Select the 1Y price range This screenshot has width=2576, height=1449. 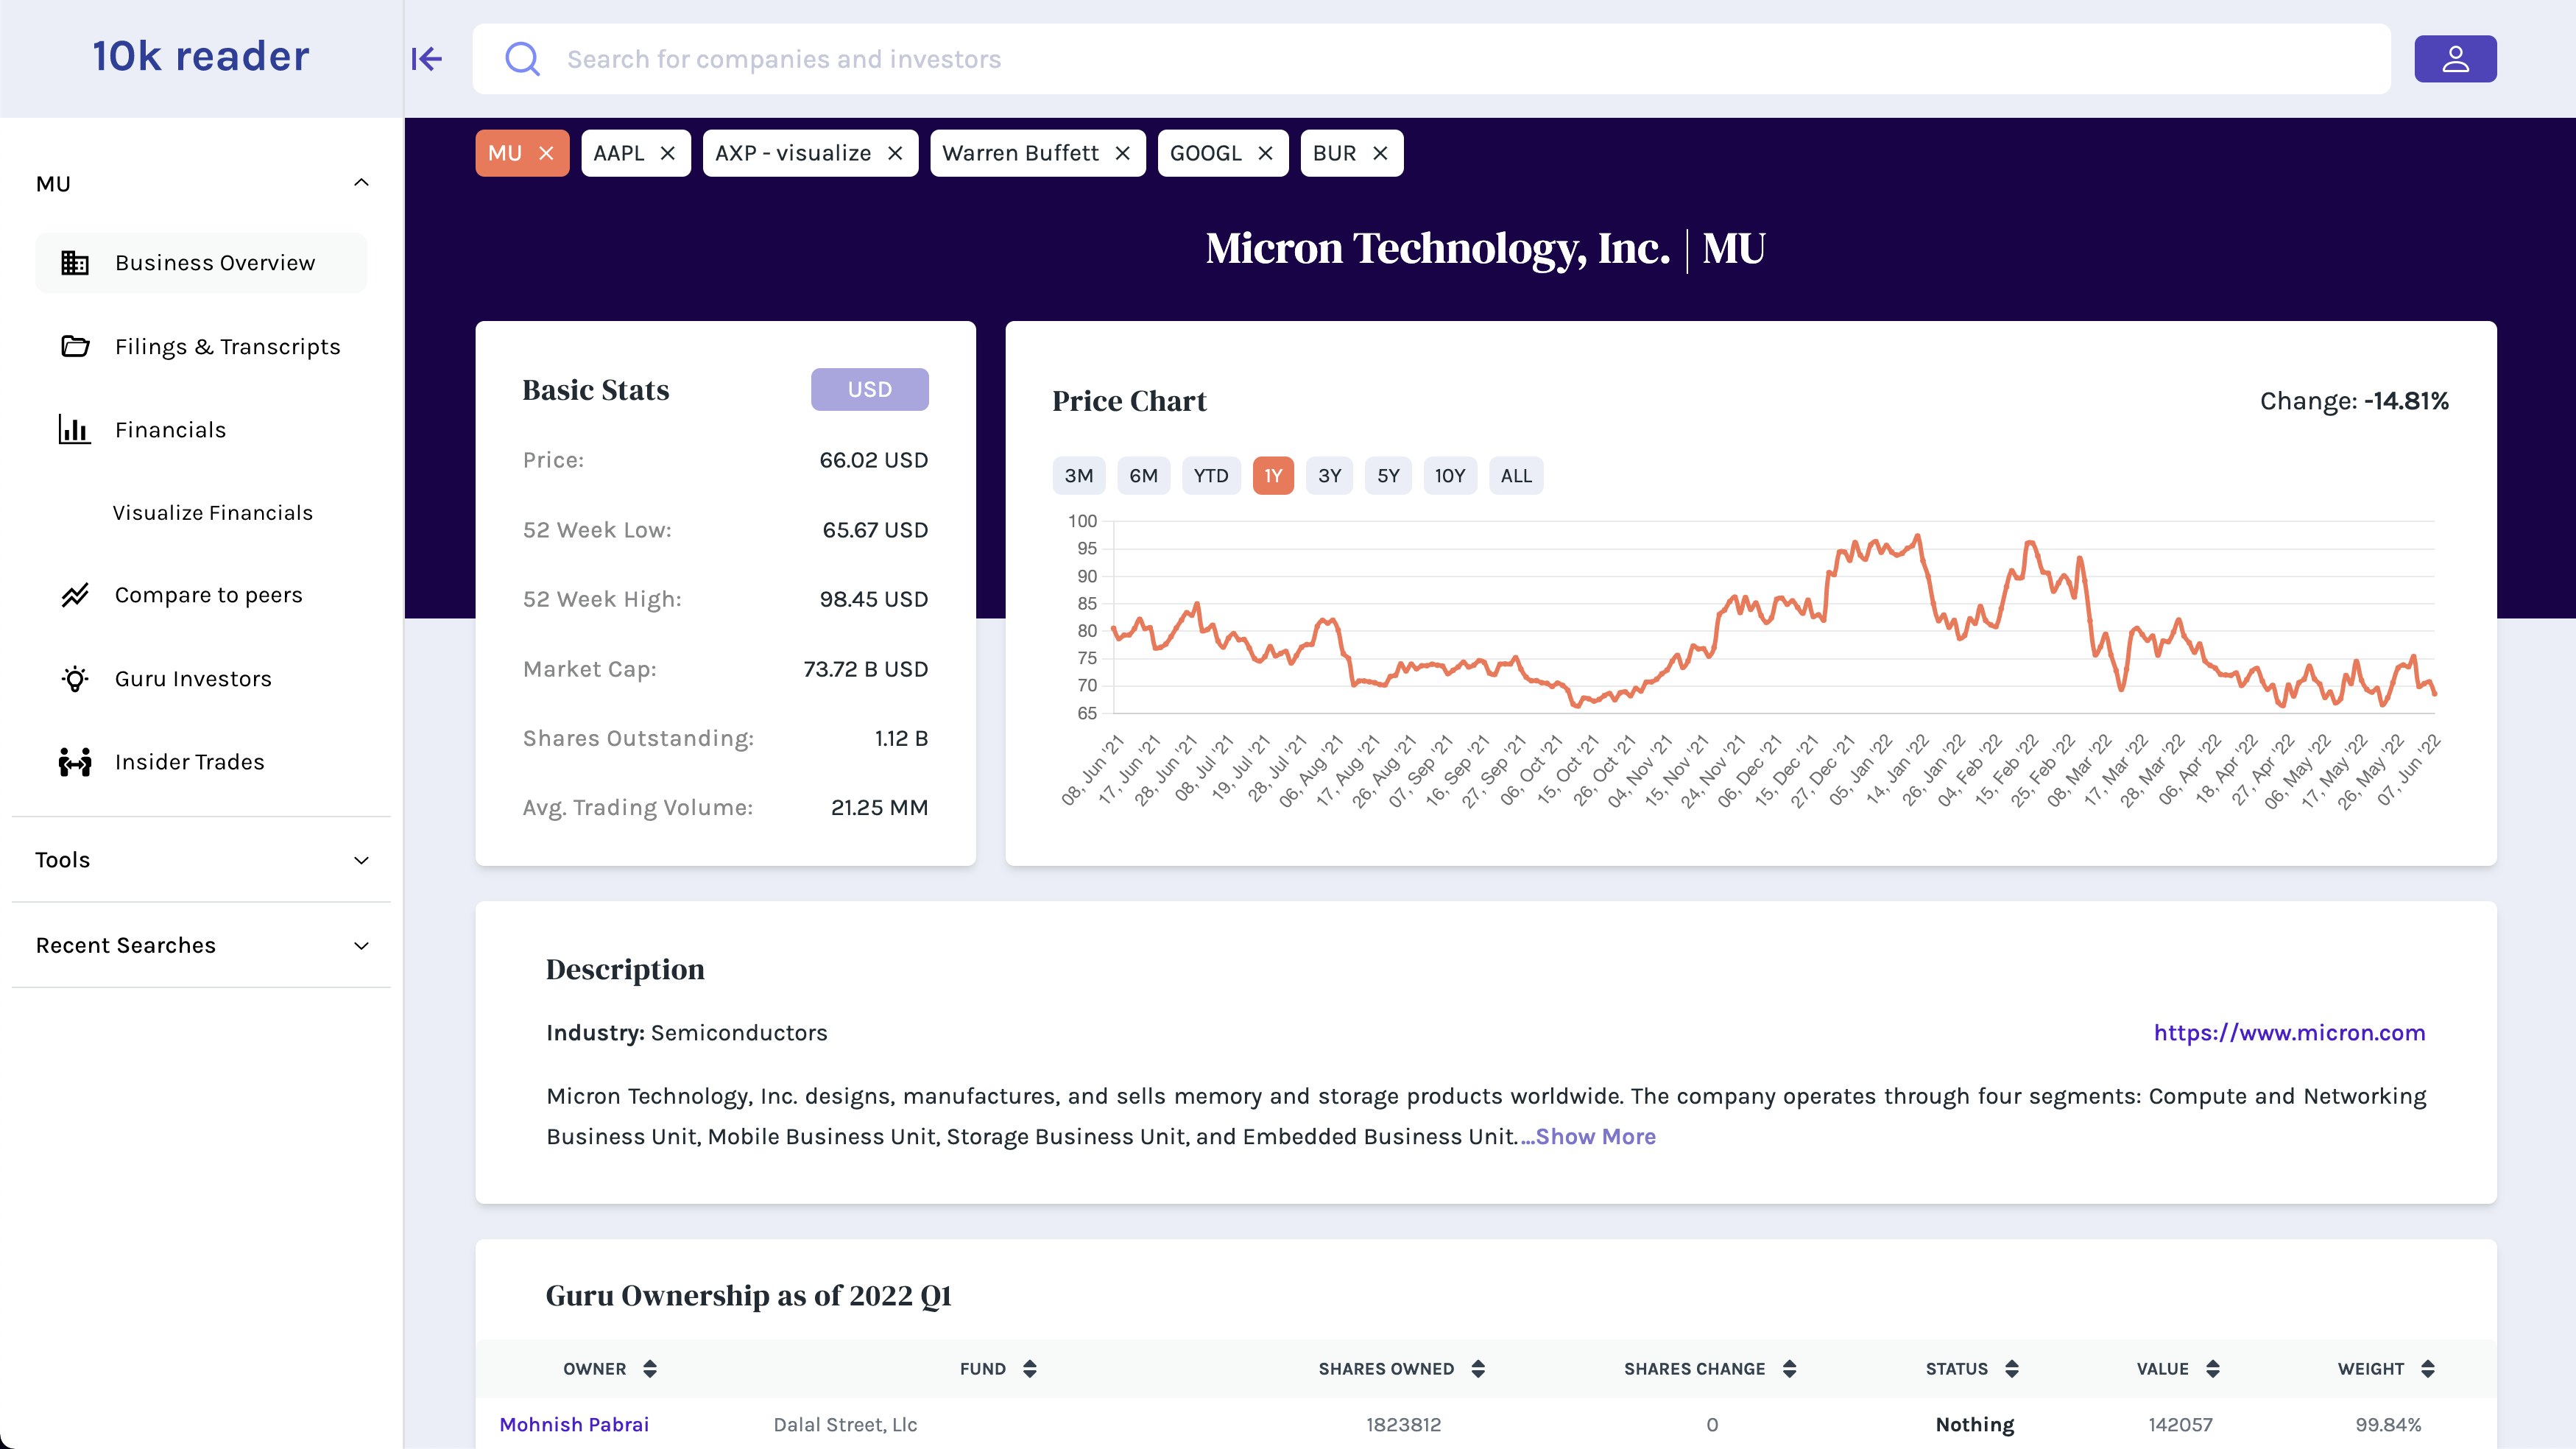click(x=1273, y=476)
